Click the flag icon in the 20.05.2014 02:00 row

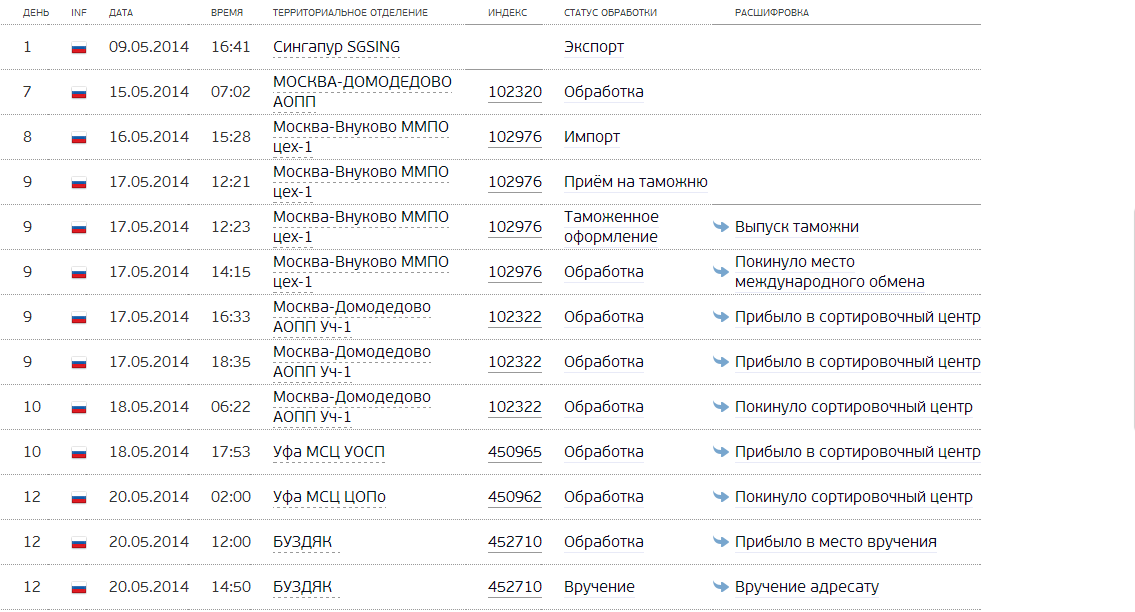79,498
